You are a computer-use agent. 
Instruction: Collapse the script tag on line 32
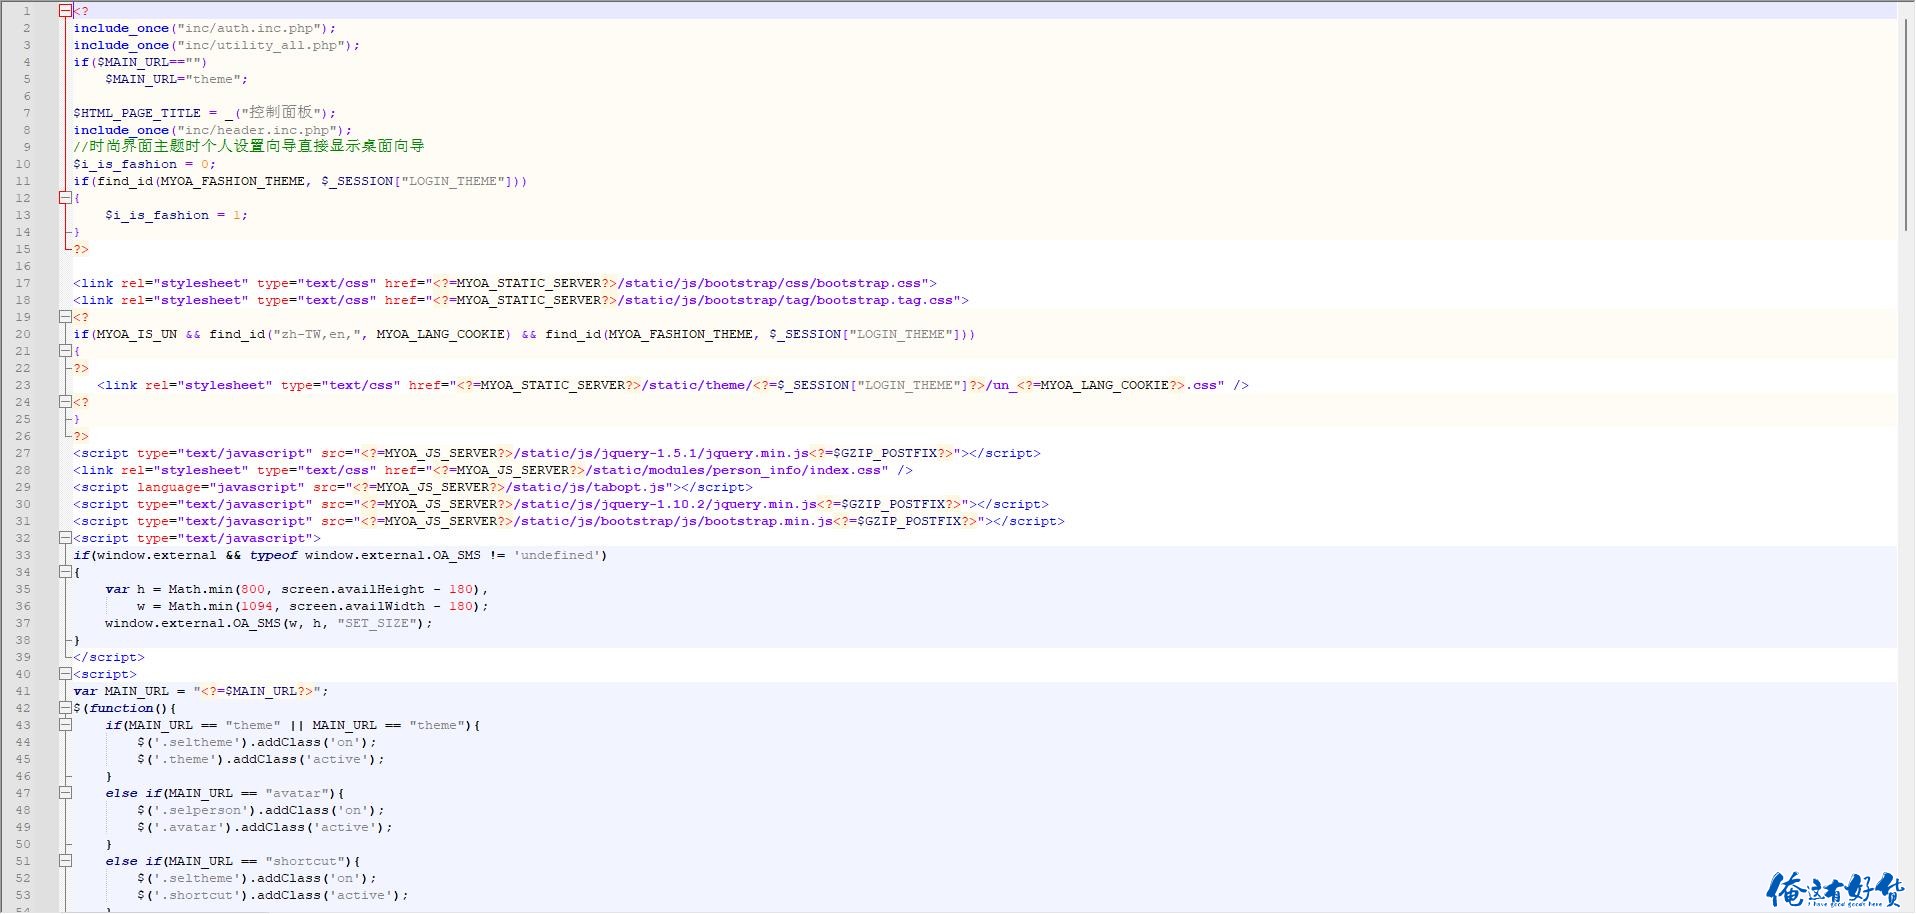(x=65, y=538)
